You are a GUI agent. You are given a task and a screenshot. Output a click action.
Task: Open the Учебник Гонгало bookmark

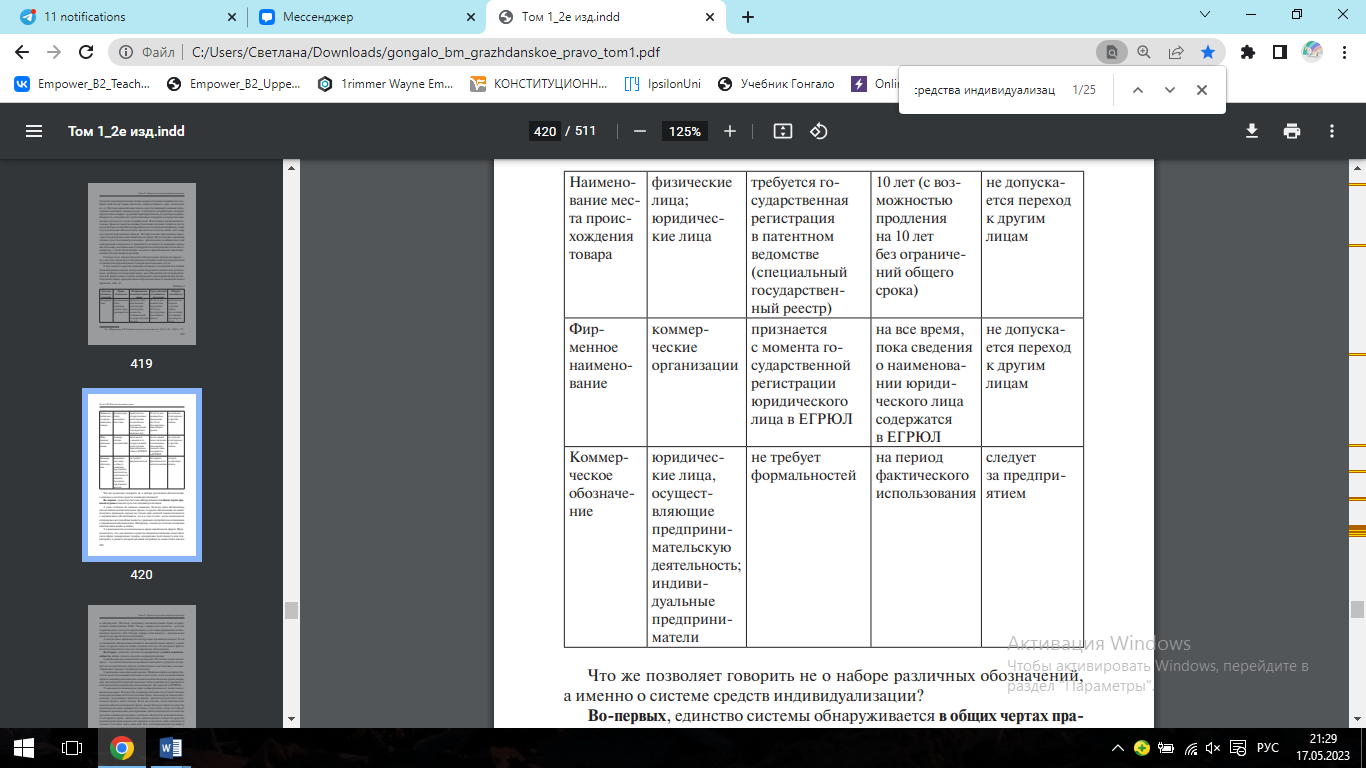776,84
